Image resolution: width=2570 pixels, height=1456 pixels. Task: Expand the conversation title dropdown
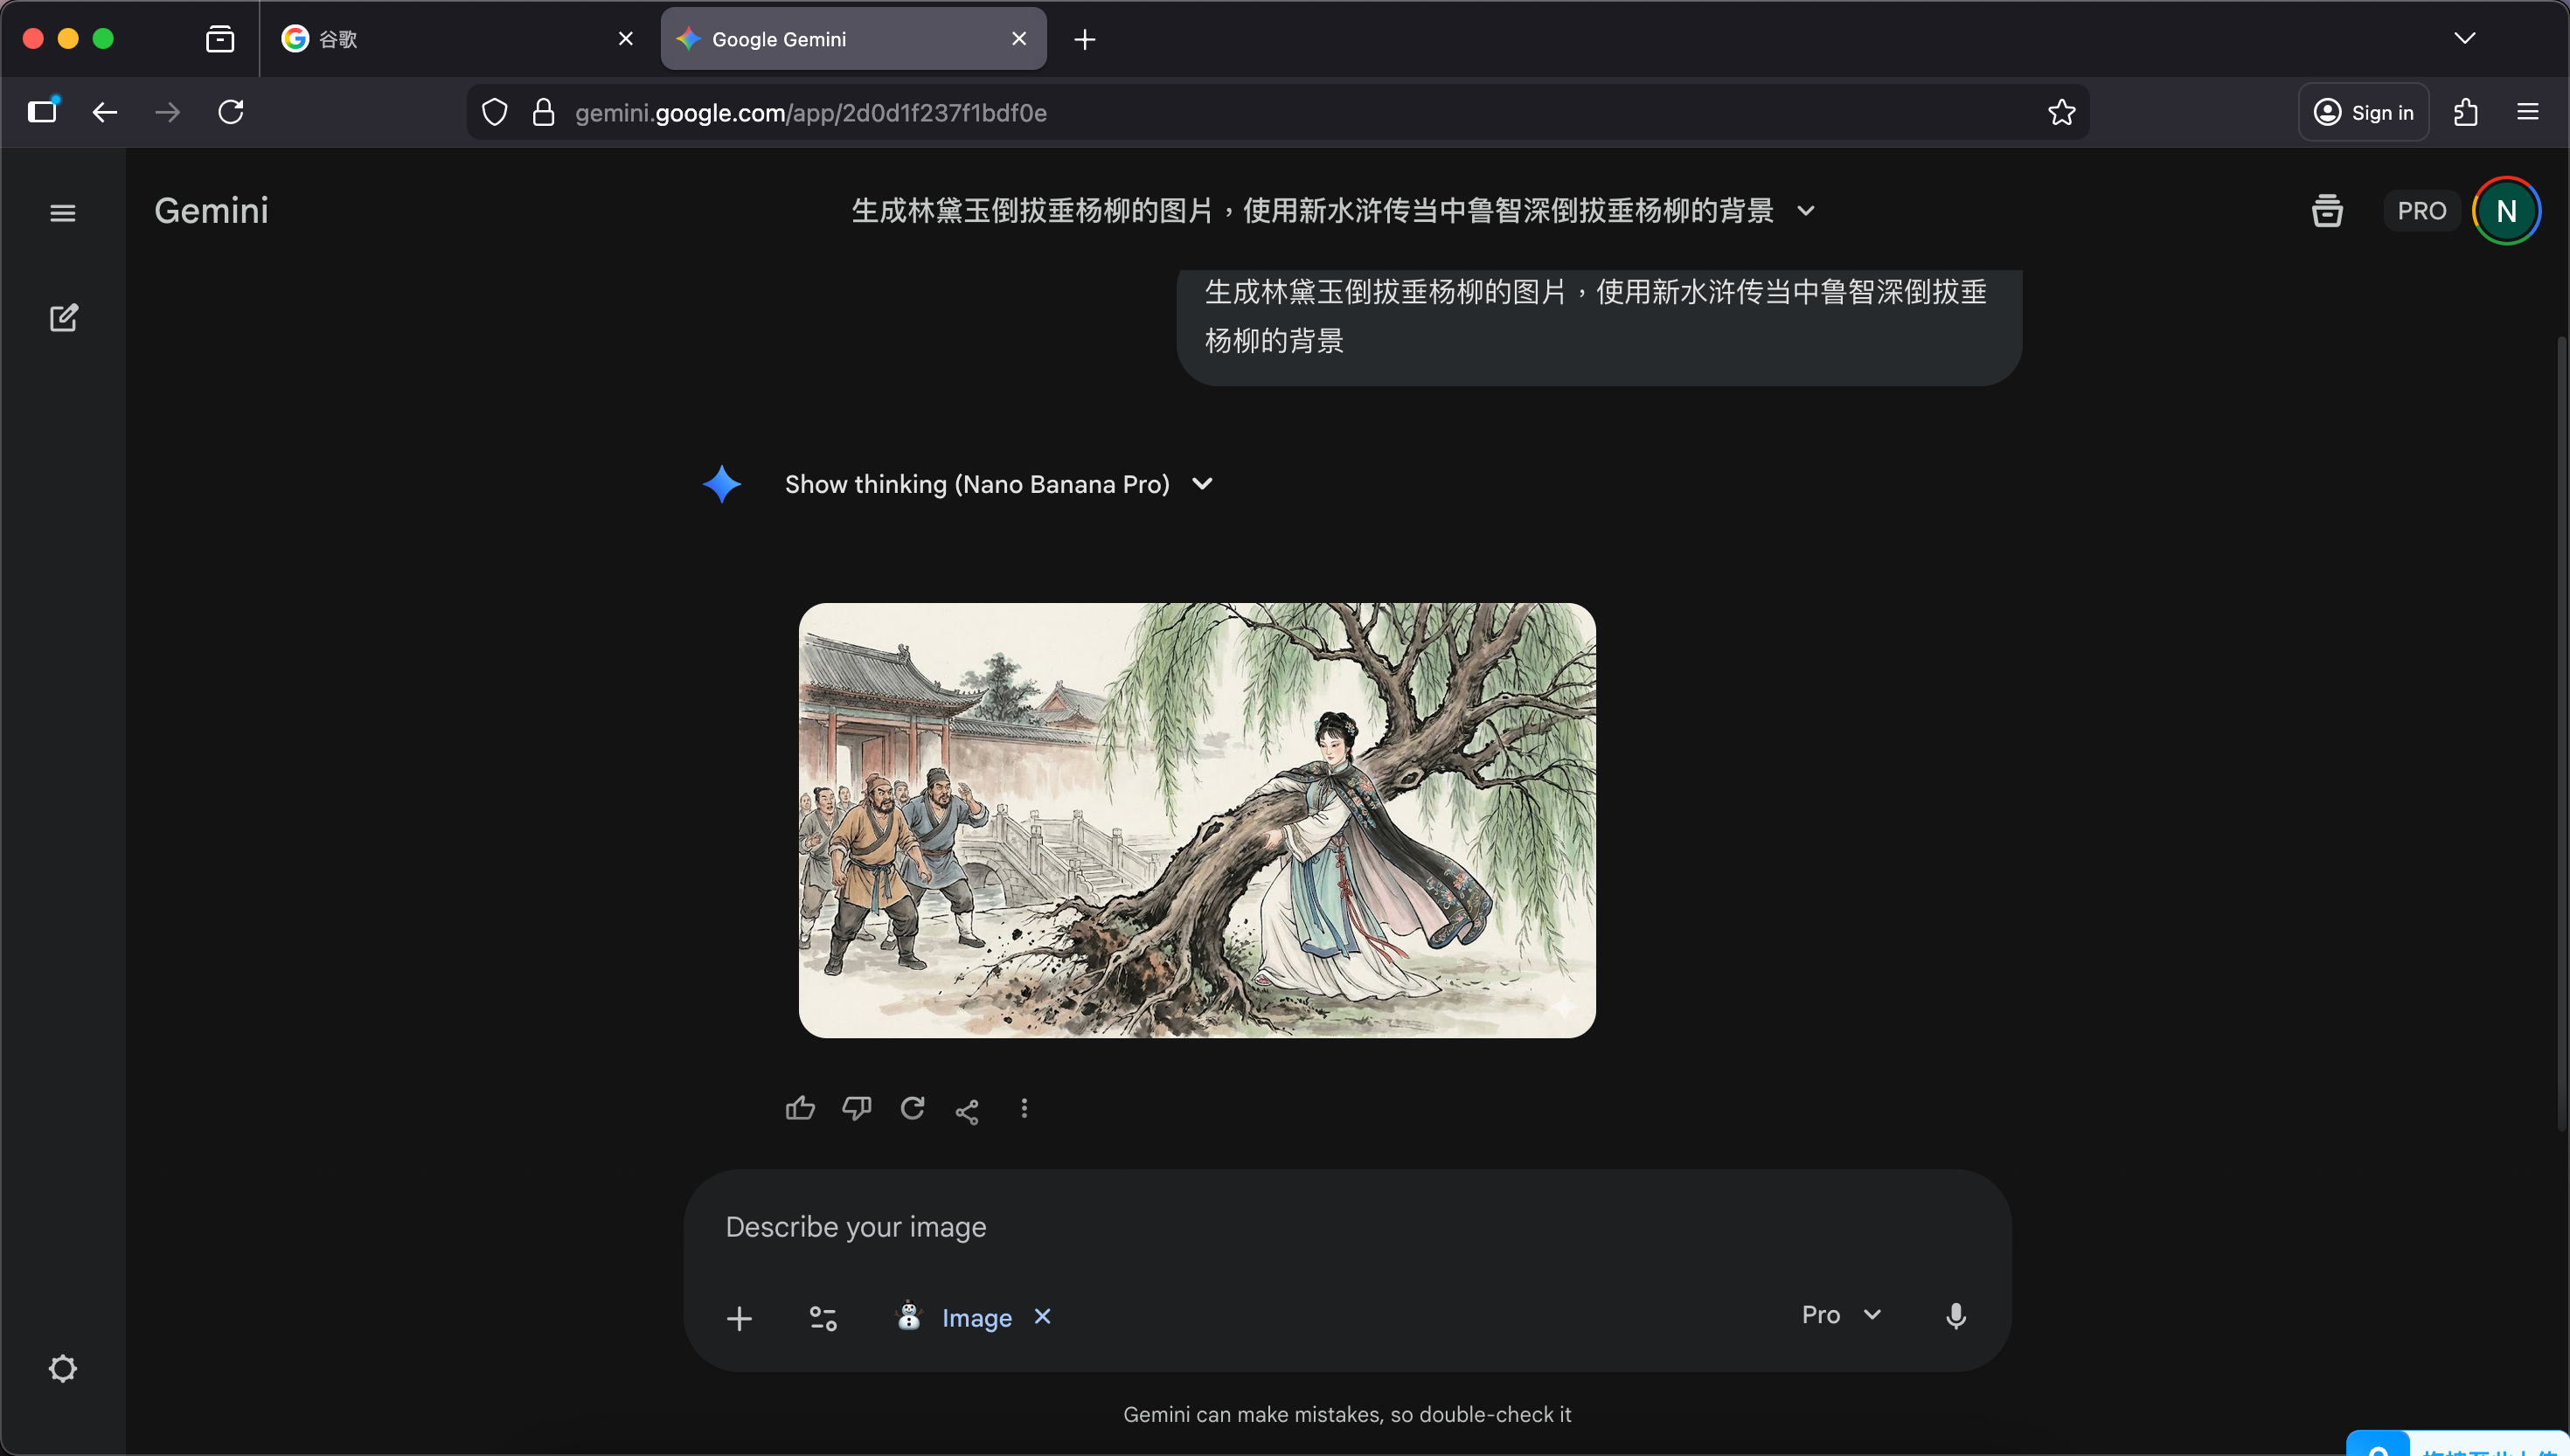point(1806,211)
